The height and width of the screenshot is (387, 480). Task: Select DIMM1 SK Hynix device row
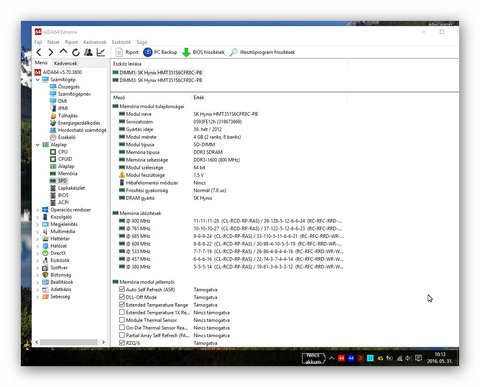157,73
